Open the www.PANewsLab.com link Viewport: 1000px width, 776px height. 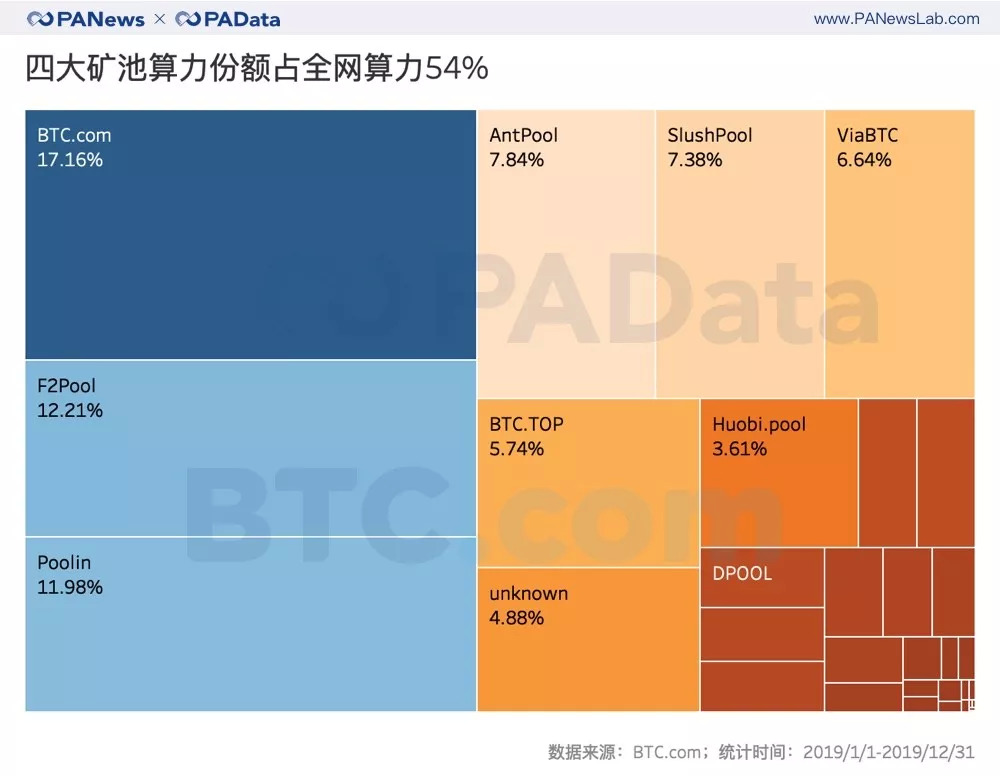pos(896,18)
